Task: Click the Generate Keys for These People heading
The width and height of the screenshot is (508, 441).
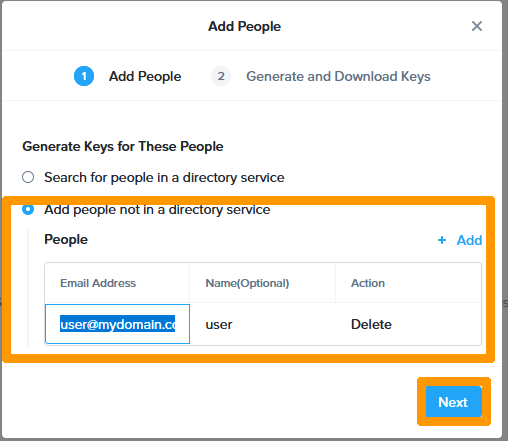Action: (123, 146)
